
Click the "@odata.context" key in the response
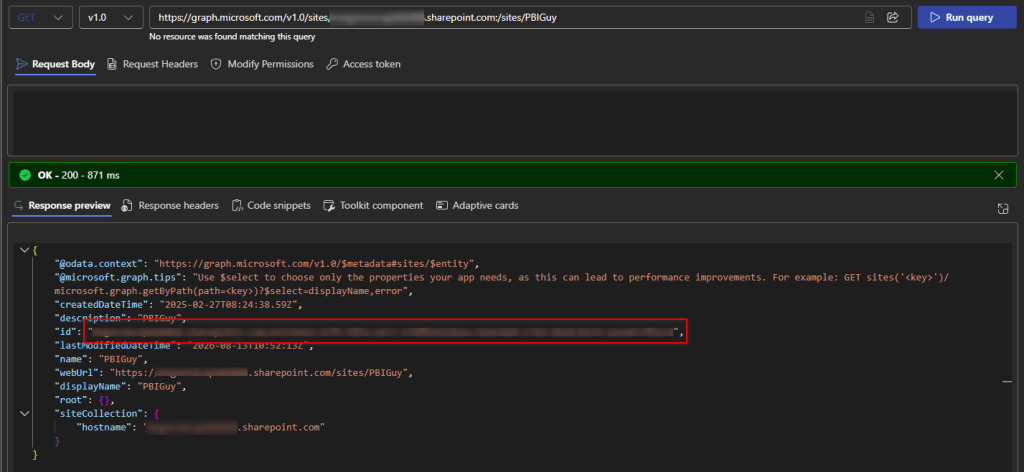point(101,264)
